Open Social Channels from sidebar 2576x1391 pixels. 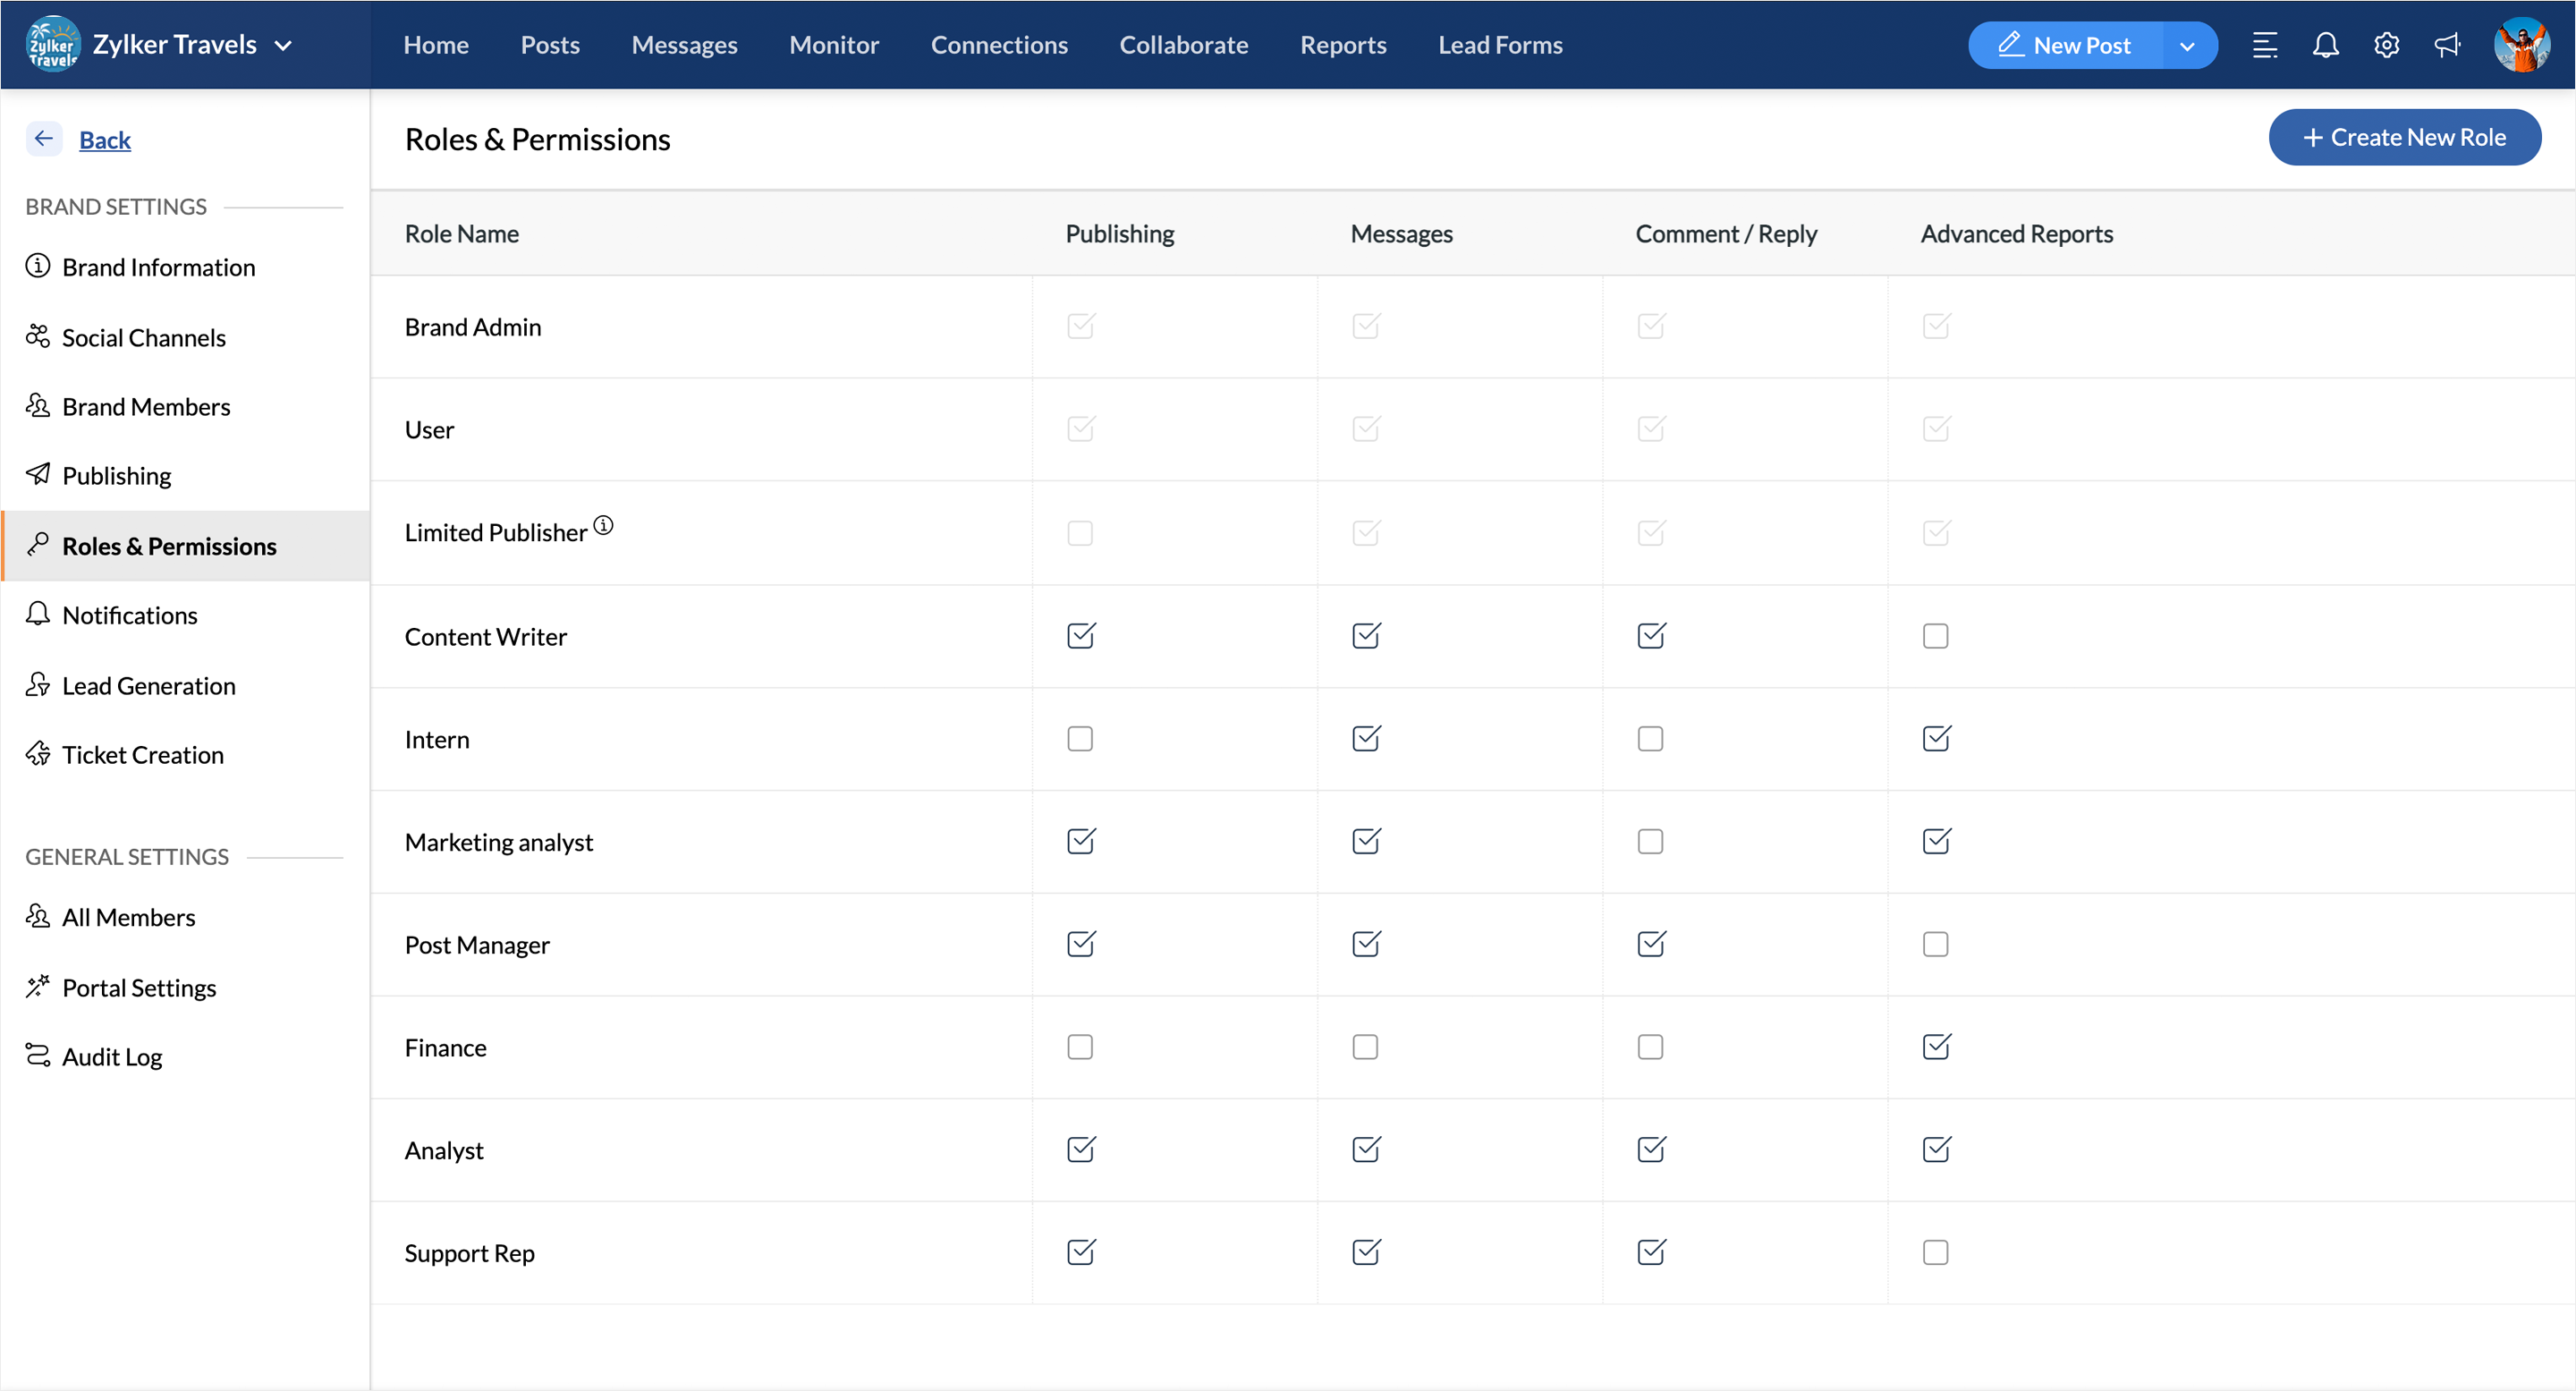(x=143, y=337)
